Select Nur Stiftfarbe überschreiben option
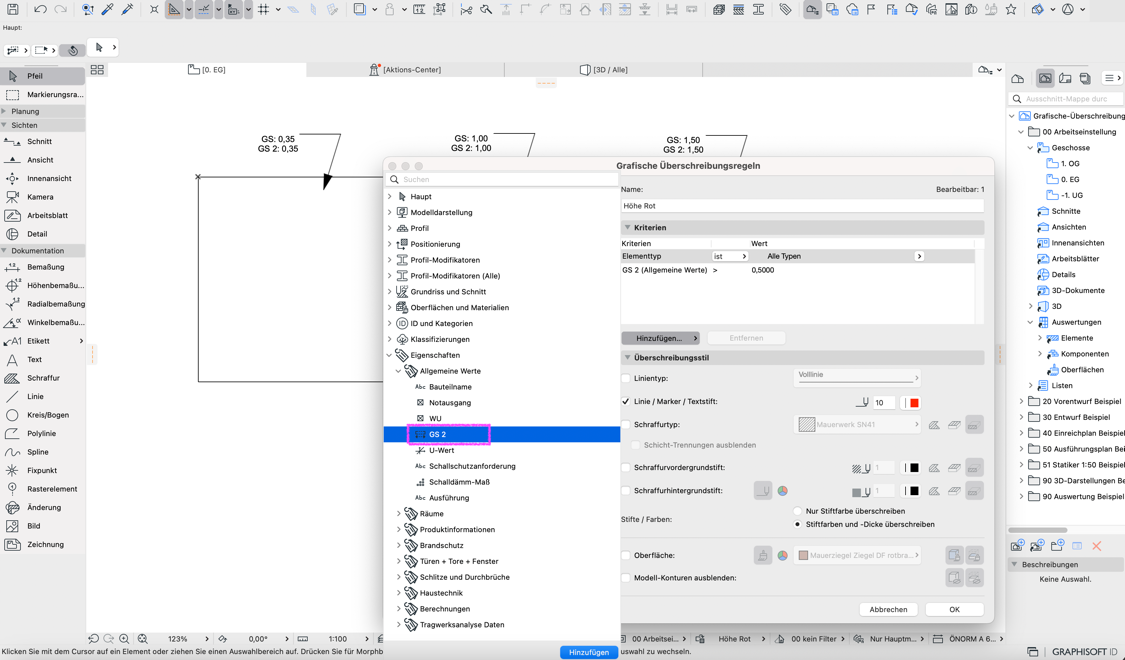 [797, 512]
